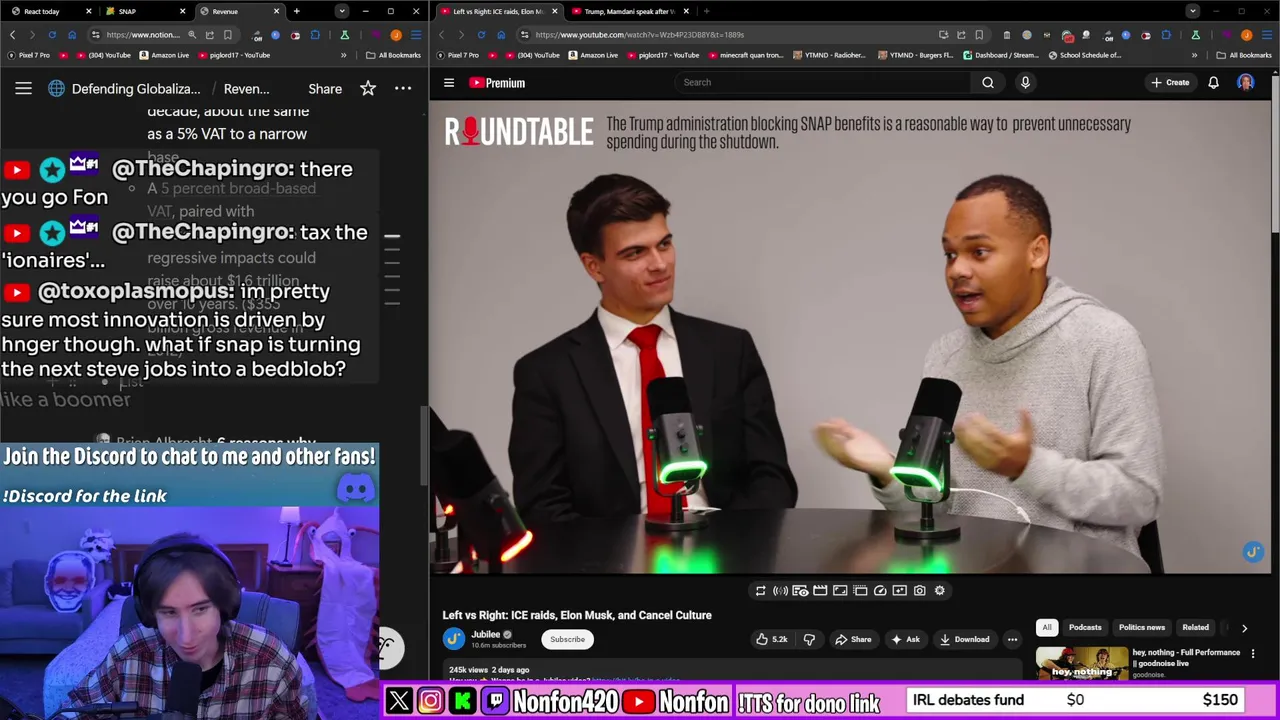Go to YouTube Premium home logo

[x=497, y=83]
